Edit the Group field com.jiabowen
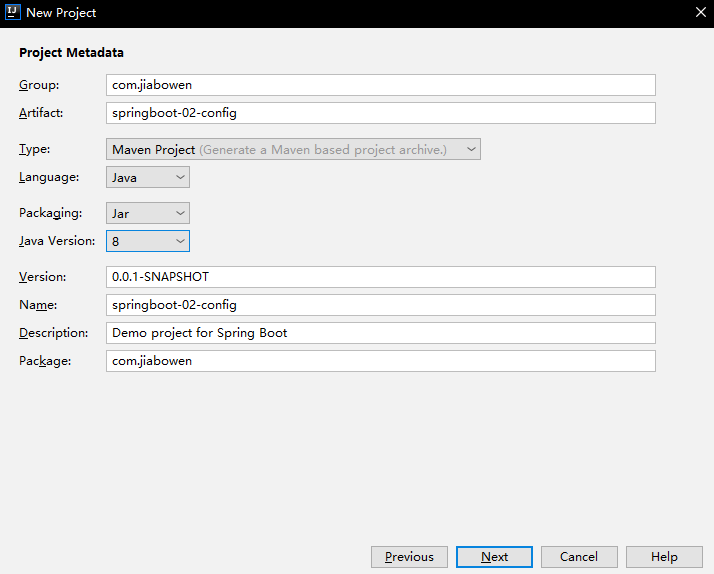This screenshot has height=574, width=714. coord(381,85)
